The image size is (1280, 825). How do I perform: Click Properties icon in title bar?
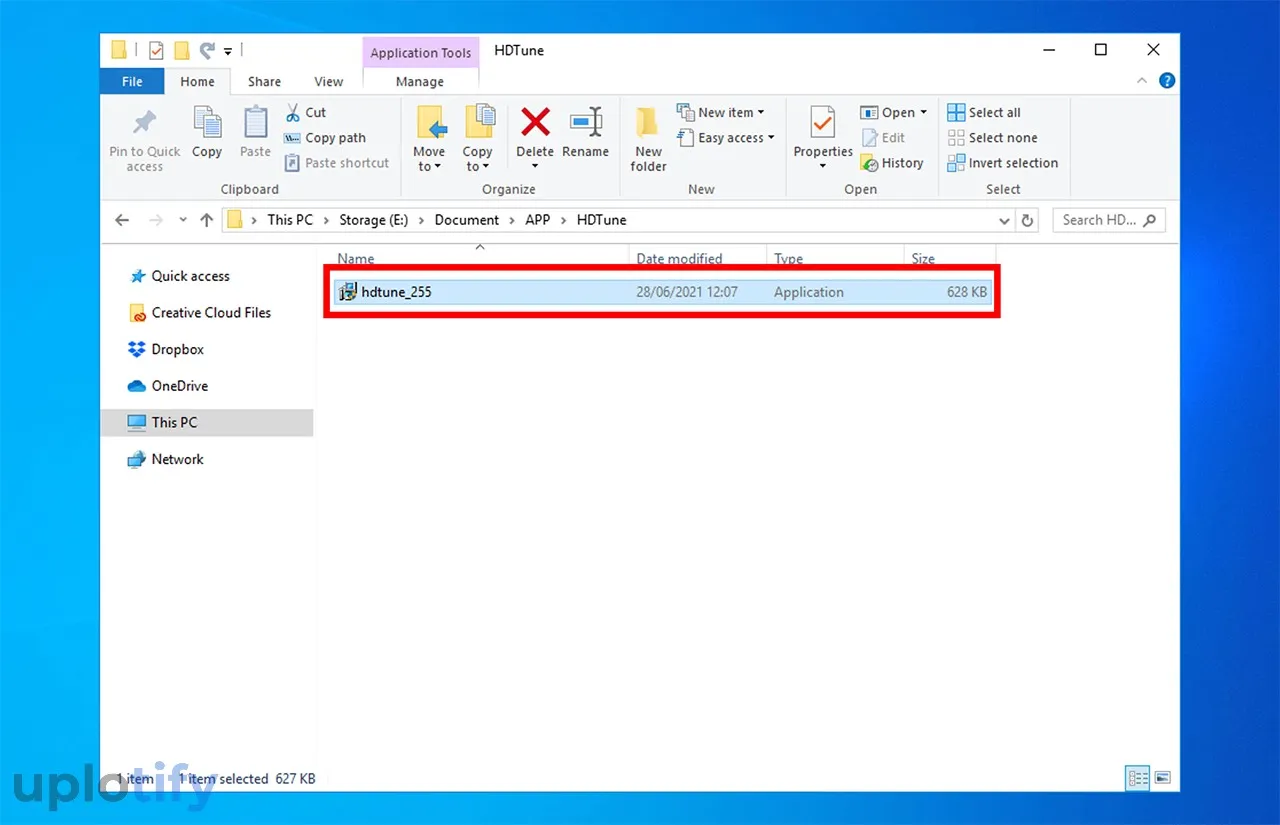(156, 50)
